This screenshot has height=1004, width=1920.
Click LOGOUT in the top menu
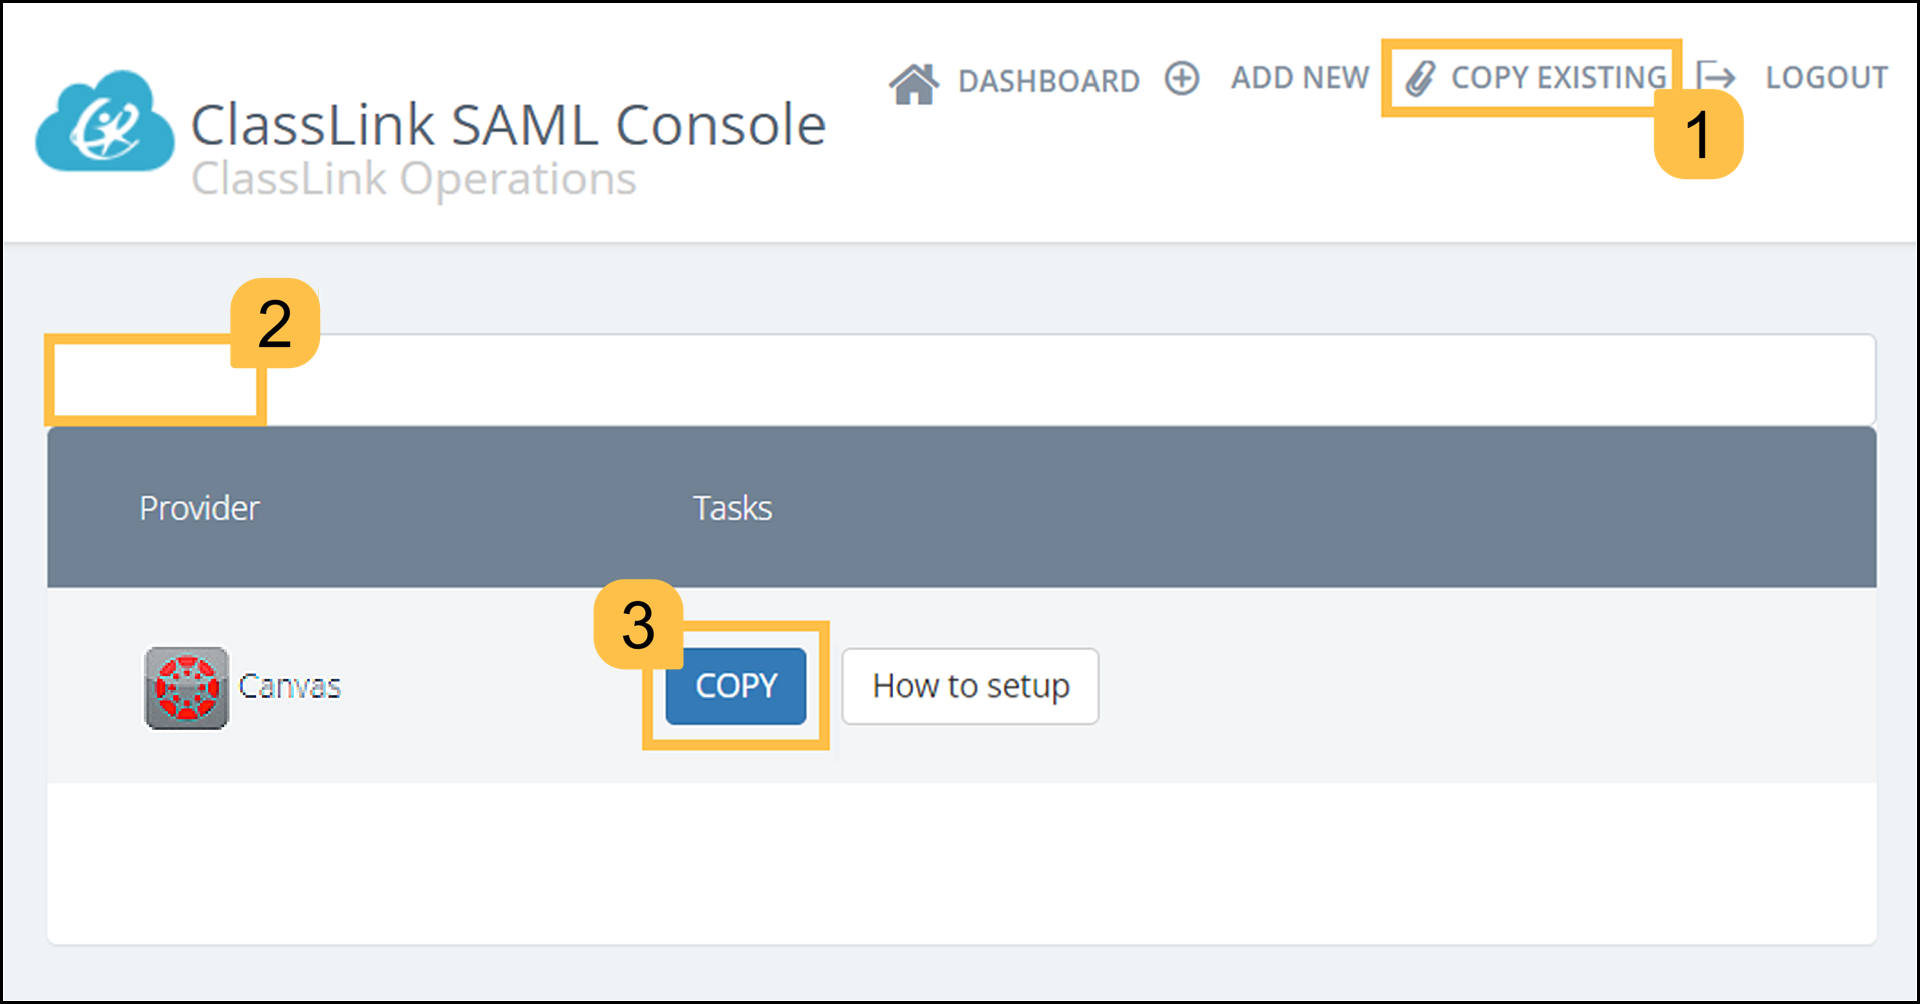1827,77
